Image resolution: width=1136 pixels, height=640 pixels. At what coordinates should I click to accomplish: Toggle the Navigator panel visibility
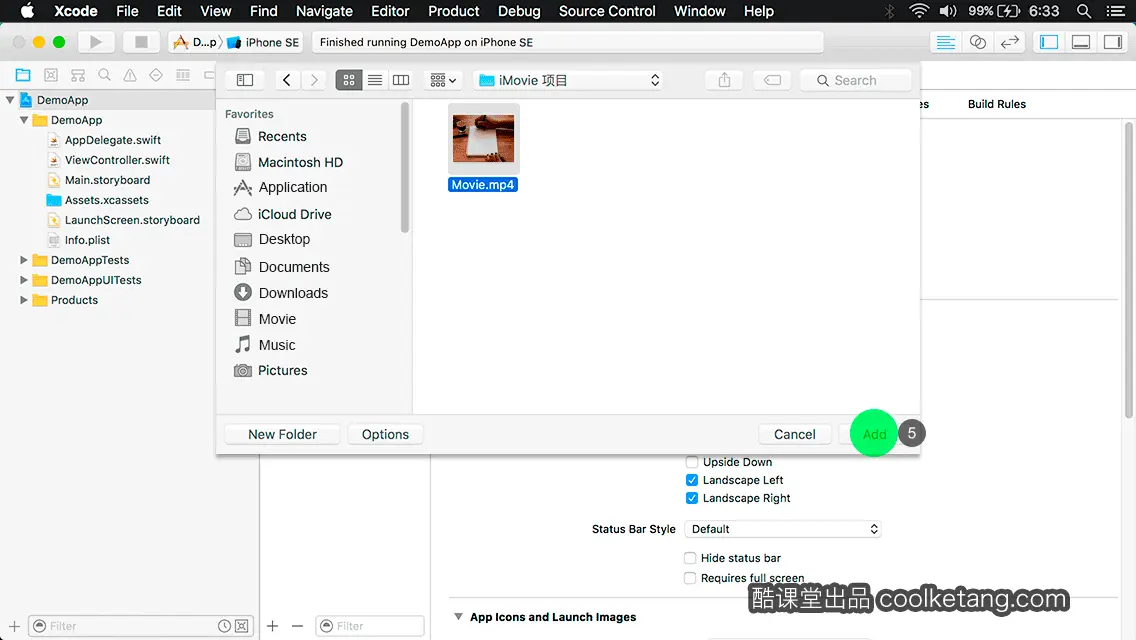pos(1049,42)
